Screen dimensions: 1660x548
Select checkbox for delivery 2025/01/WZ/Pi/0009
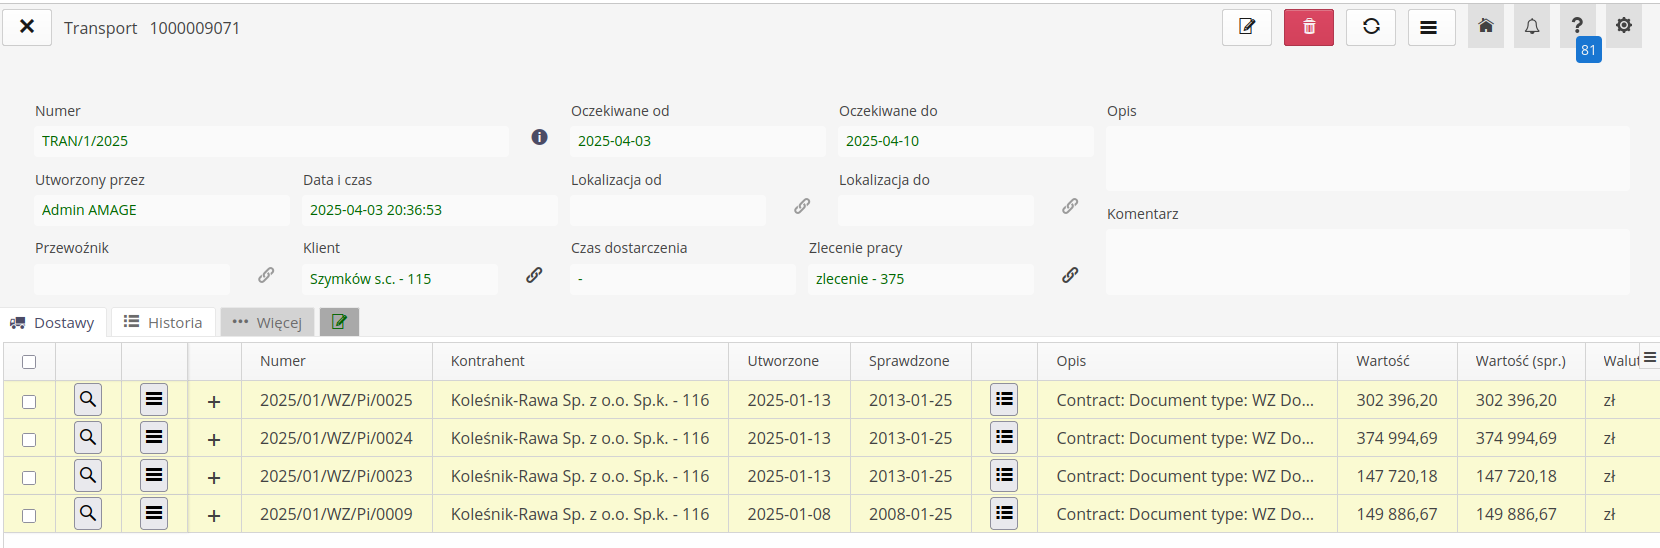29,516
